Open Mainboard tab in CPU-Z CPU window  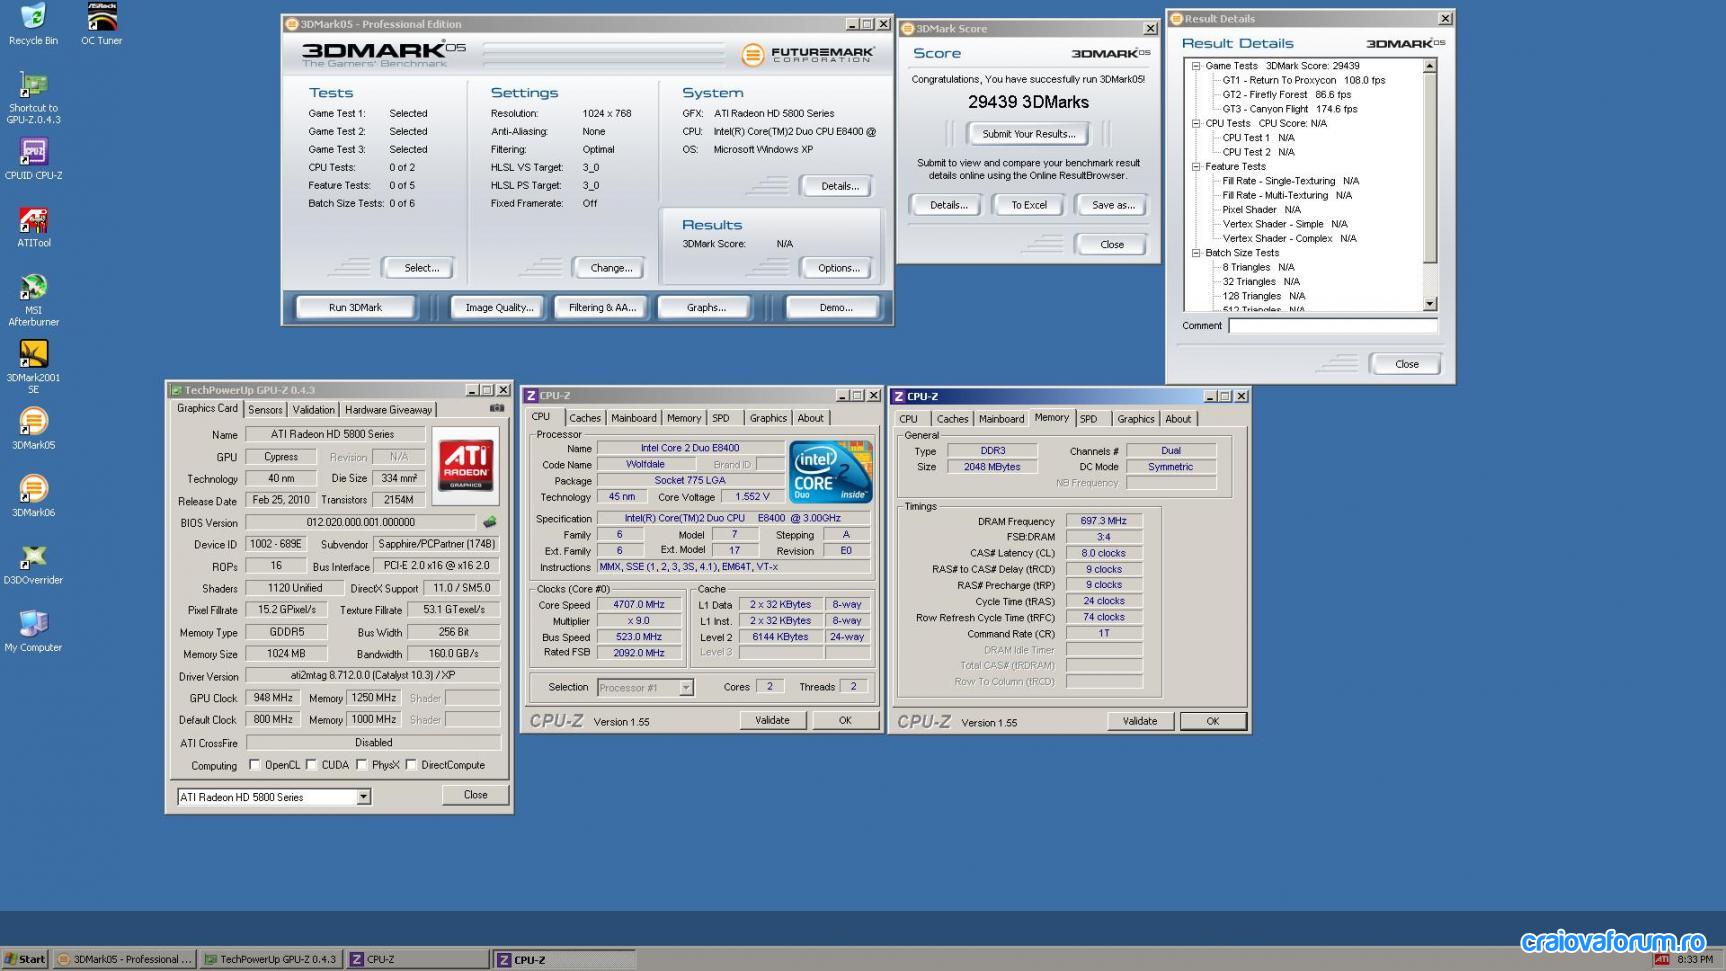tap(634, 418)
